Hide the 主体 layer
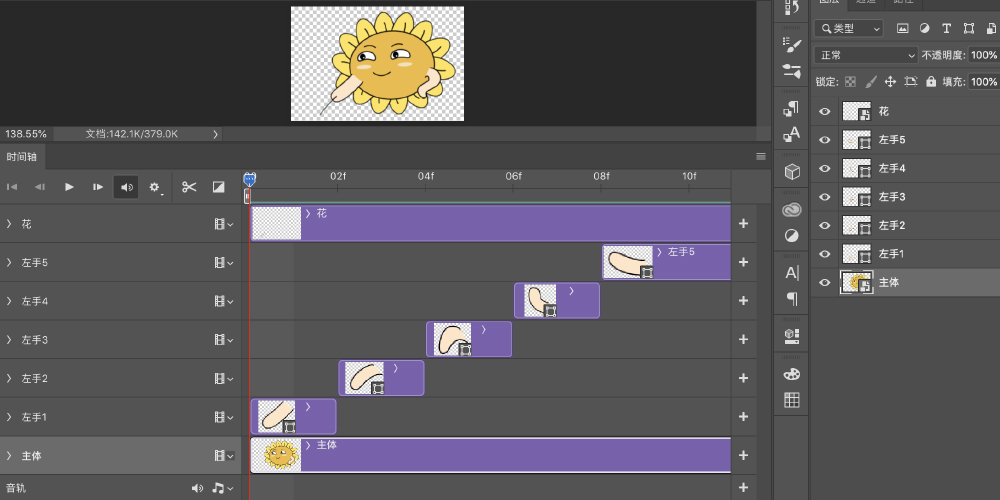 coord(825,283)
